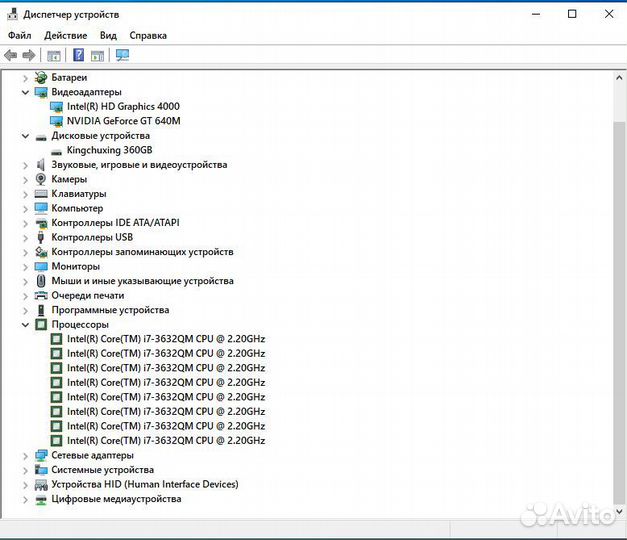This screenshot has height=540, width=627.
Task: Click the scrollbar down arrow
Action: [x=619, y=511]
